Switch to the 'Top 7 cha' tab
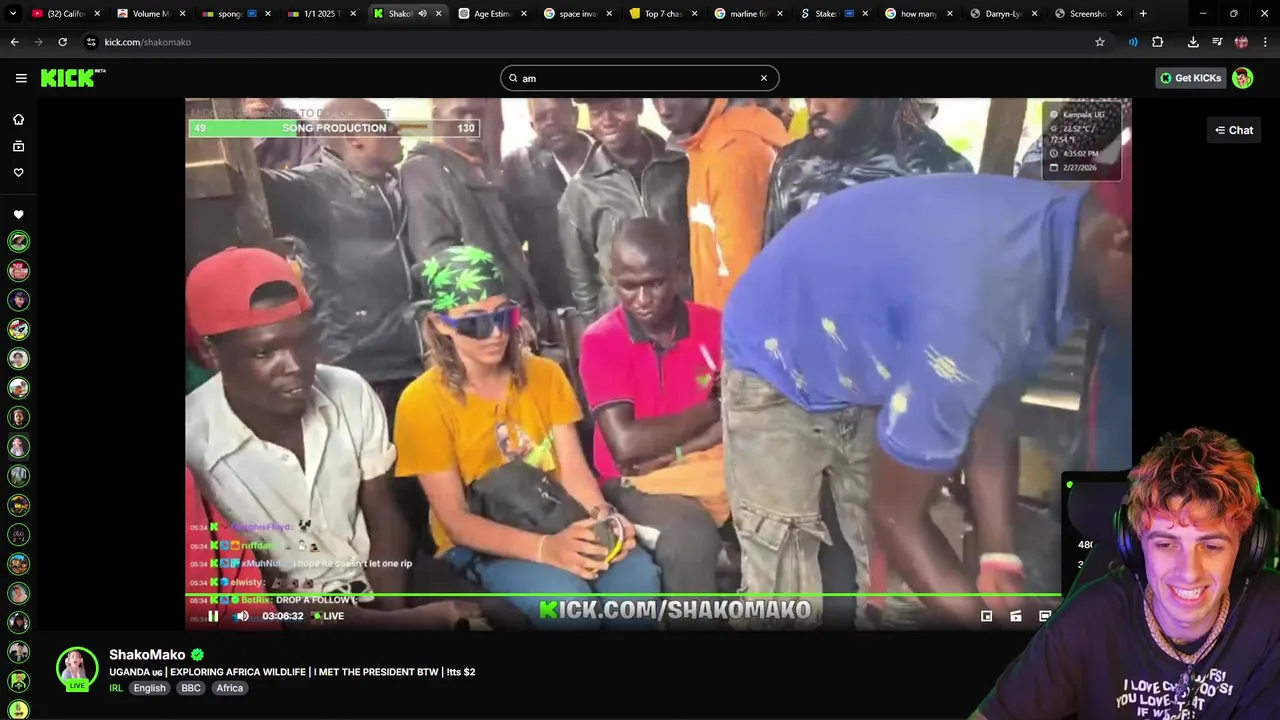 click(x=662, y=14)
